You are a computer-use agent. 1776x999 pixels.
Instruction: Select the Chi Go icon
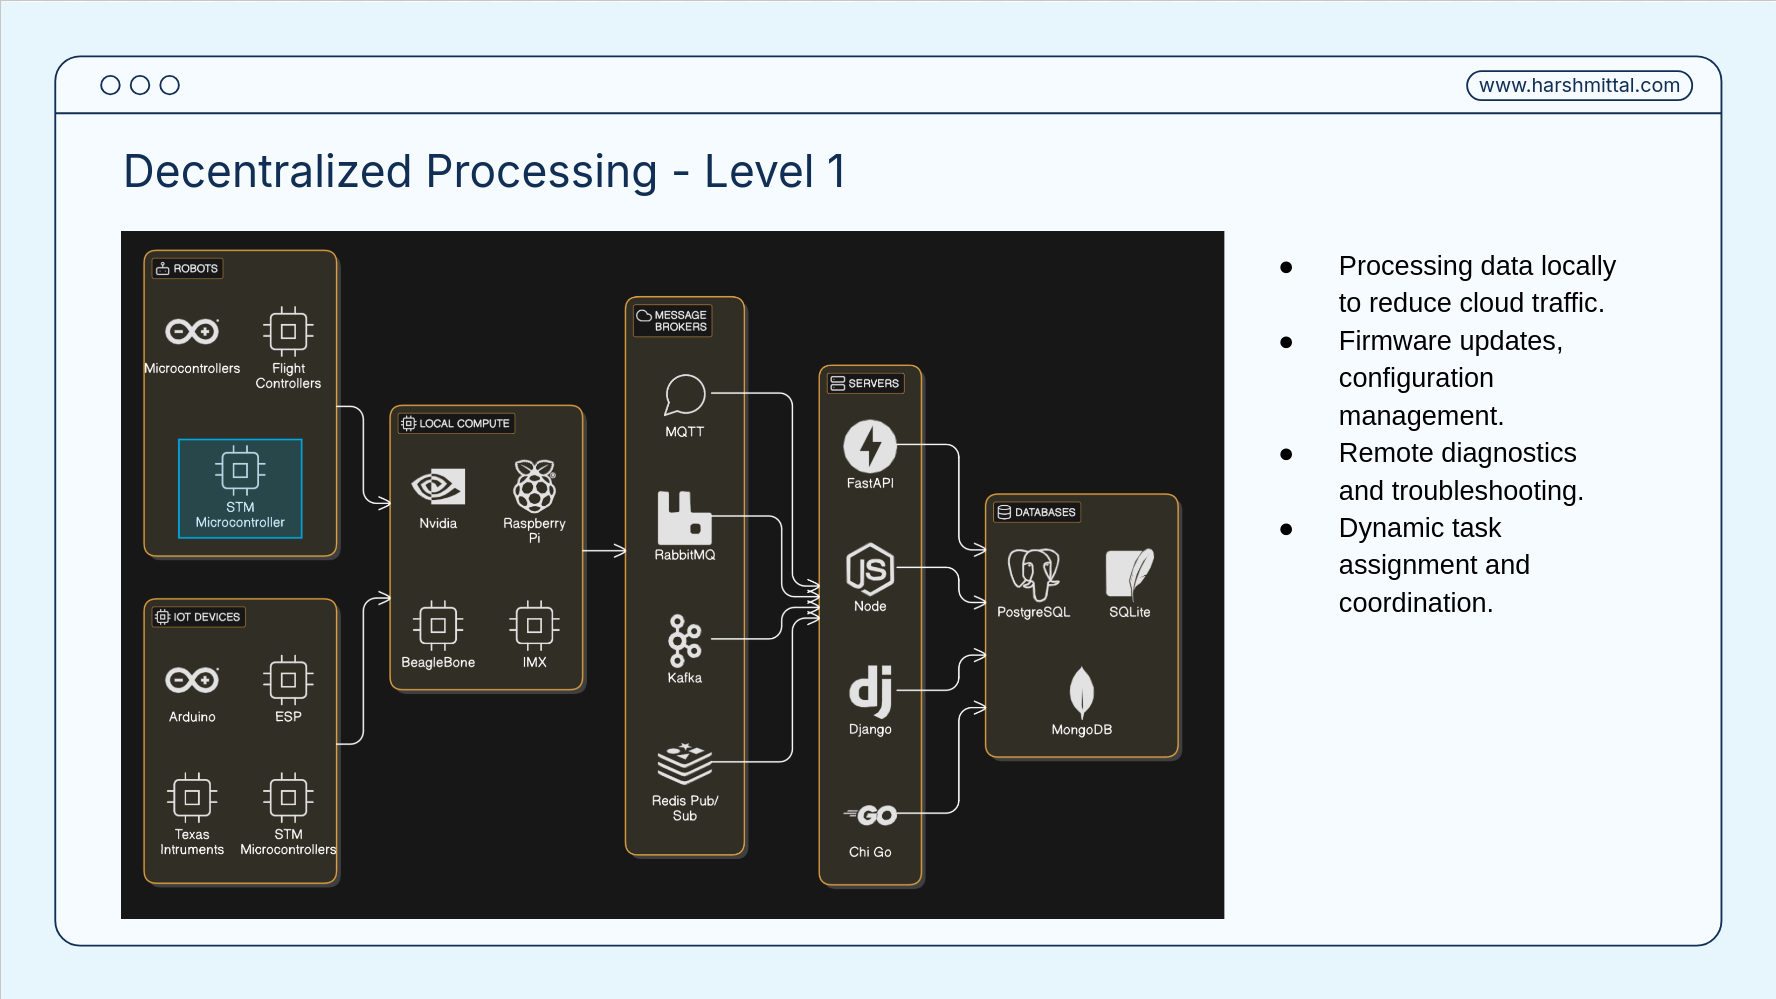[x=870, y=815]
